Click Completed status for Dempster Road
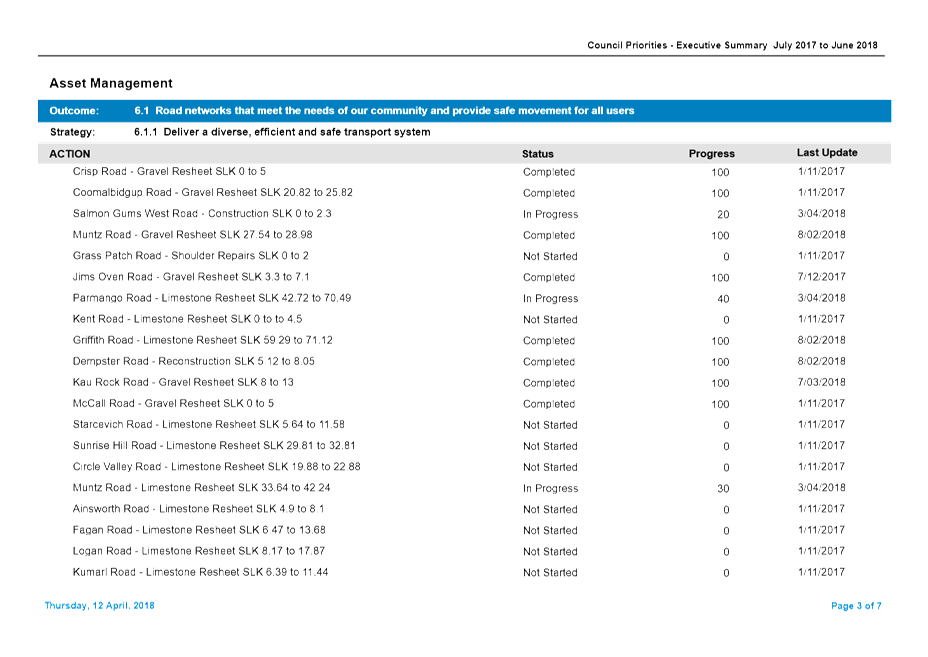Image resolution: width=928 pixels, height=657 pixels. (x=549, y=362)
